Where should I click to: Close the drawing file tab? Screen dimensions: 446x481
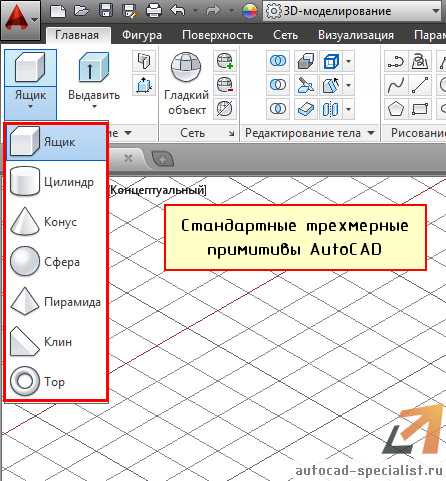click(128, 158)
